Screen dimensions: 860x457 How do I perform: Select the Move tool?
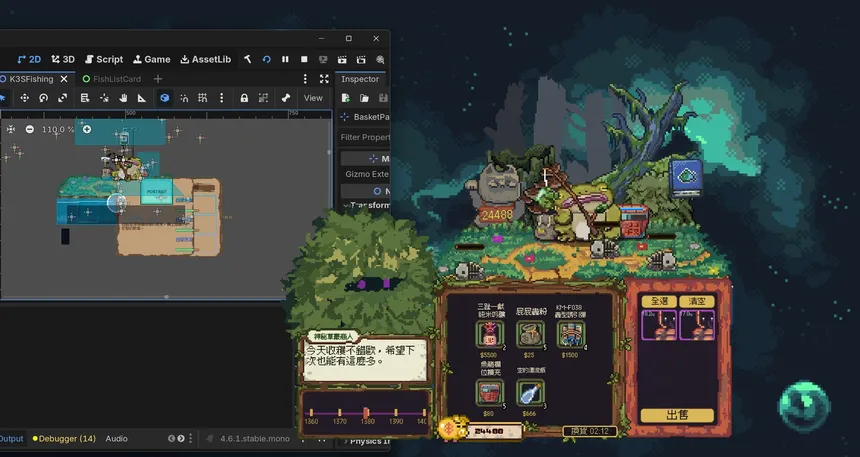[x=25, y=98]
